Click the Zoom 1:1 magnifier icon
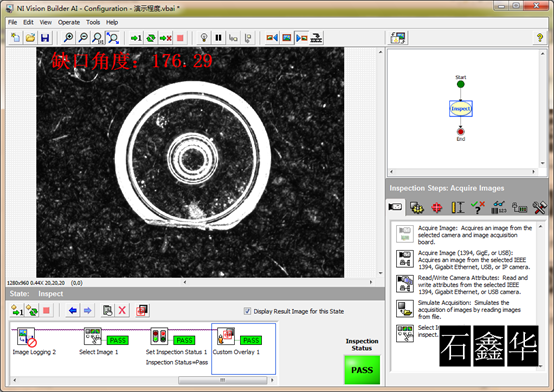The width and height of the screenshot is (554, 392). (x=98, y=38)
